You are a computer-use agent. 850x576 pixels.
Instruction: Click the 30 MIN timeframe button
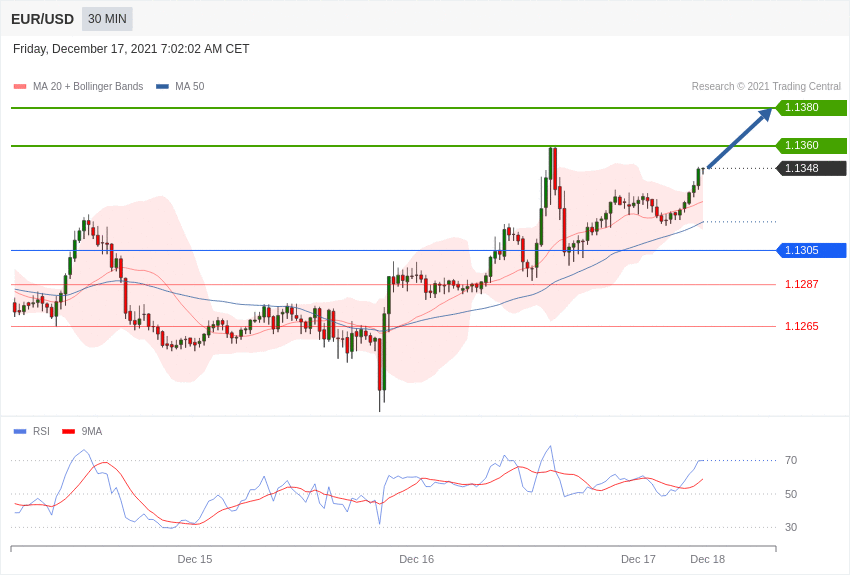point(107,19)
